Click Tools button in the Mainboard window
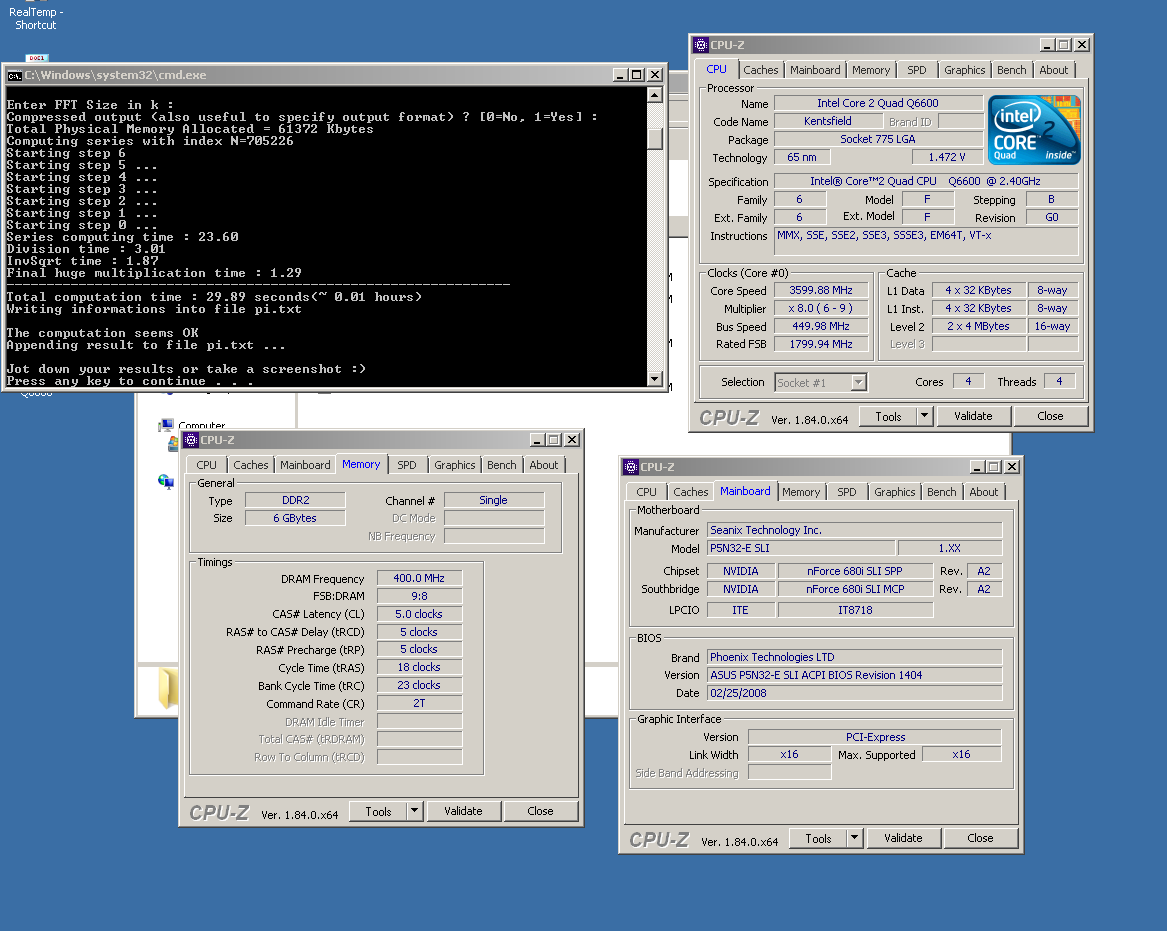This screenshot has height=931, width=1167. (818, 838)
